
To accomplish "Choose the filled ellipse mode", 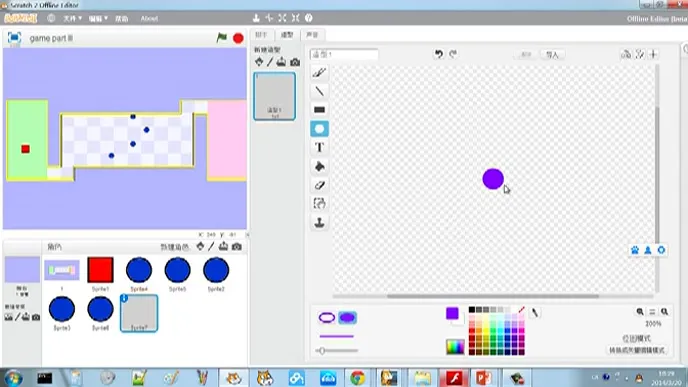I will [x=347, y=317].
